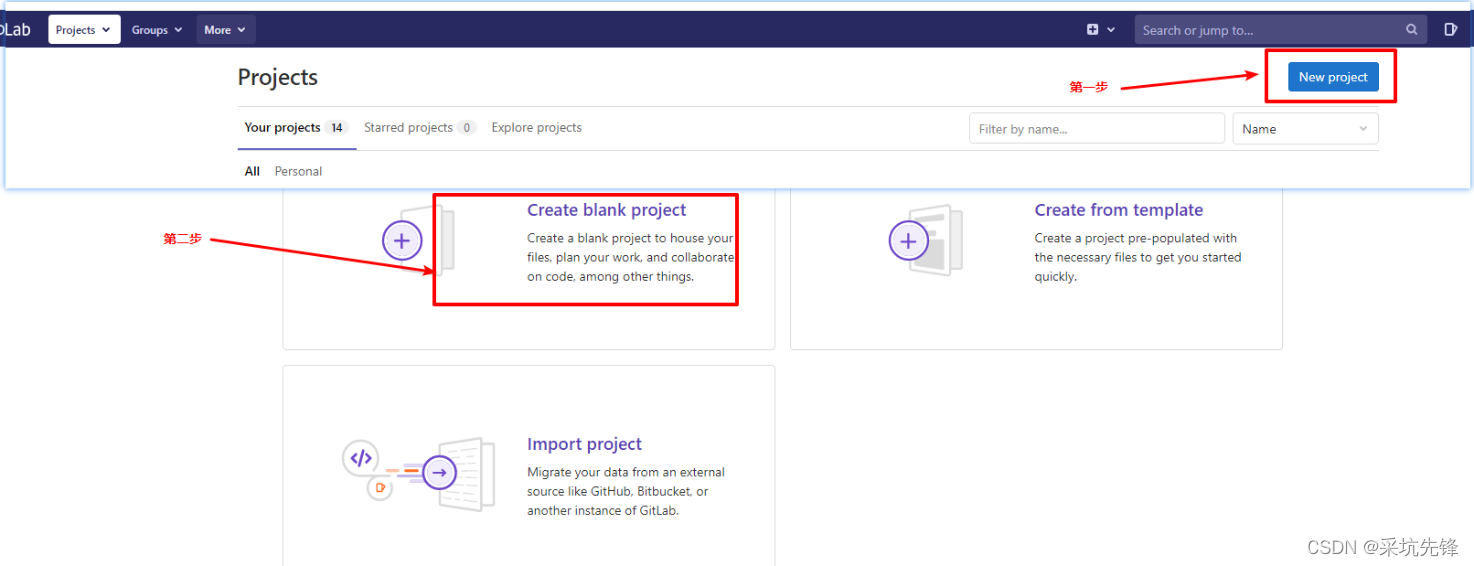
Task: Switch to Your projects tab
Action: pos(297,128)
